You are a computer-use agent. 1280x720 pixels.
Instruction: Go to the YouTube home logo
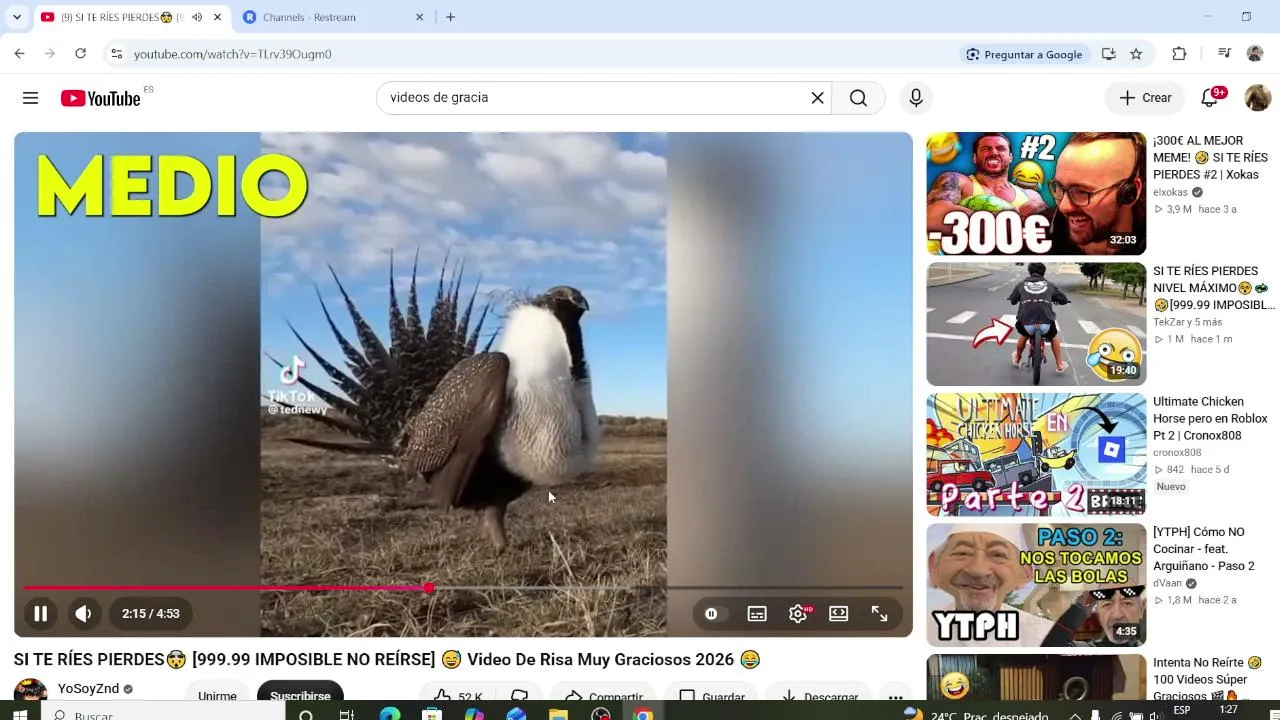coord(100,98)
